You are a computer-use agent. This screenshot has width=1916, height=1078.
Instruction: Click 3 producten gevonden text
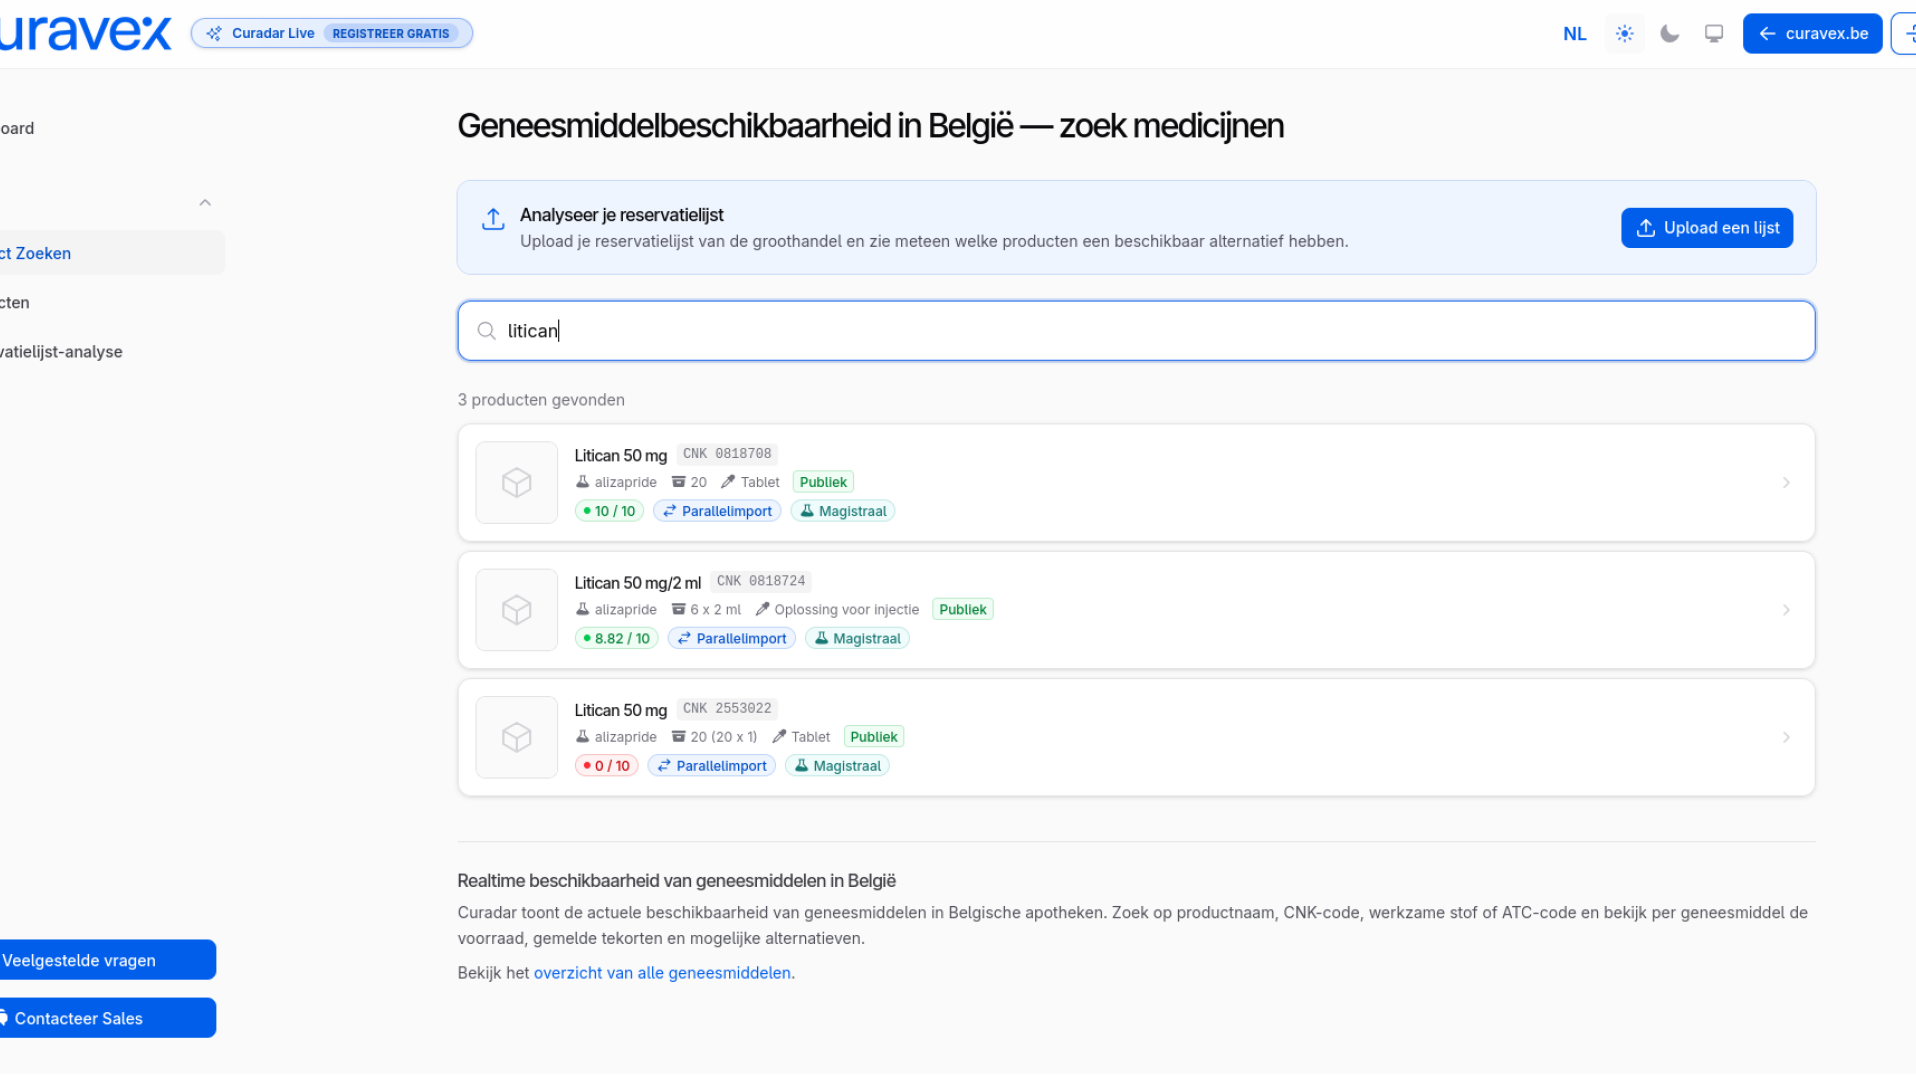click(x=541, y=400)
